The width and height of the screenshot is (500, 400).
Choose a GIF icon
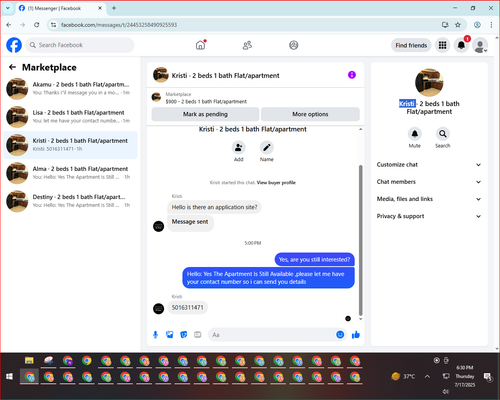point(198,335)
